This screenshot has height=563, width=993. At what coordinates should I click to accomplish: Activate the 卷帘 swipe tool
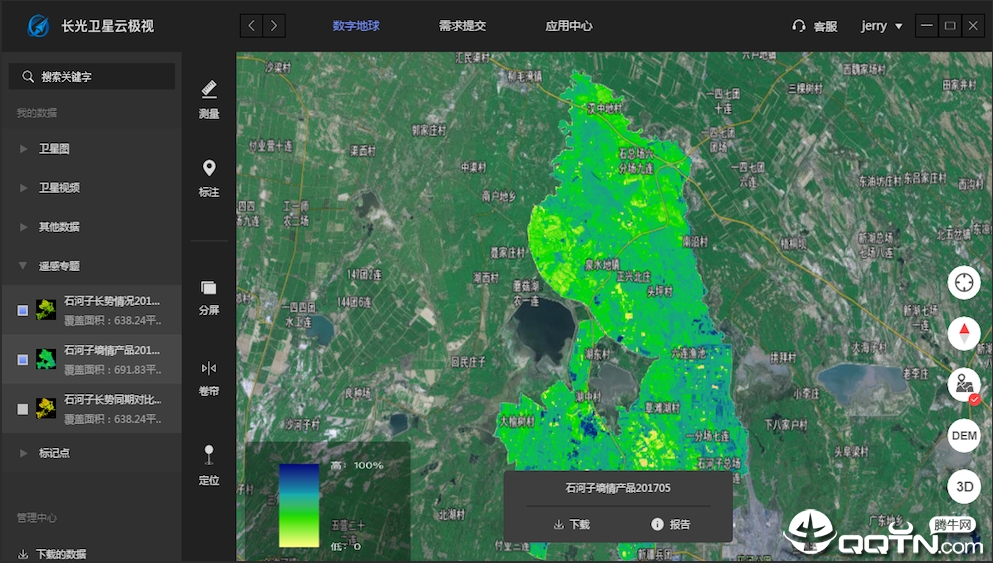pyautogui.click(x=209, y=377)
